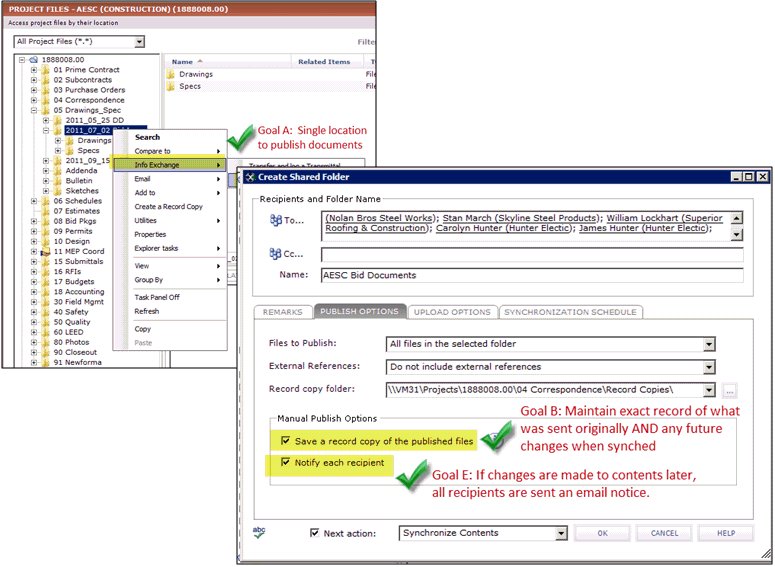Screen dimensions: 775x567
Task: Switch to the Publish Options tab
Action: coord(359,311)
